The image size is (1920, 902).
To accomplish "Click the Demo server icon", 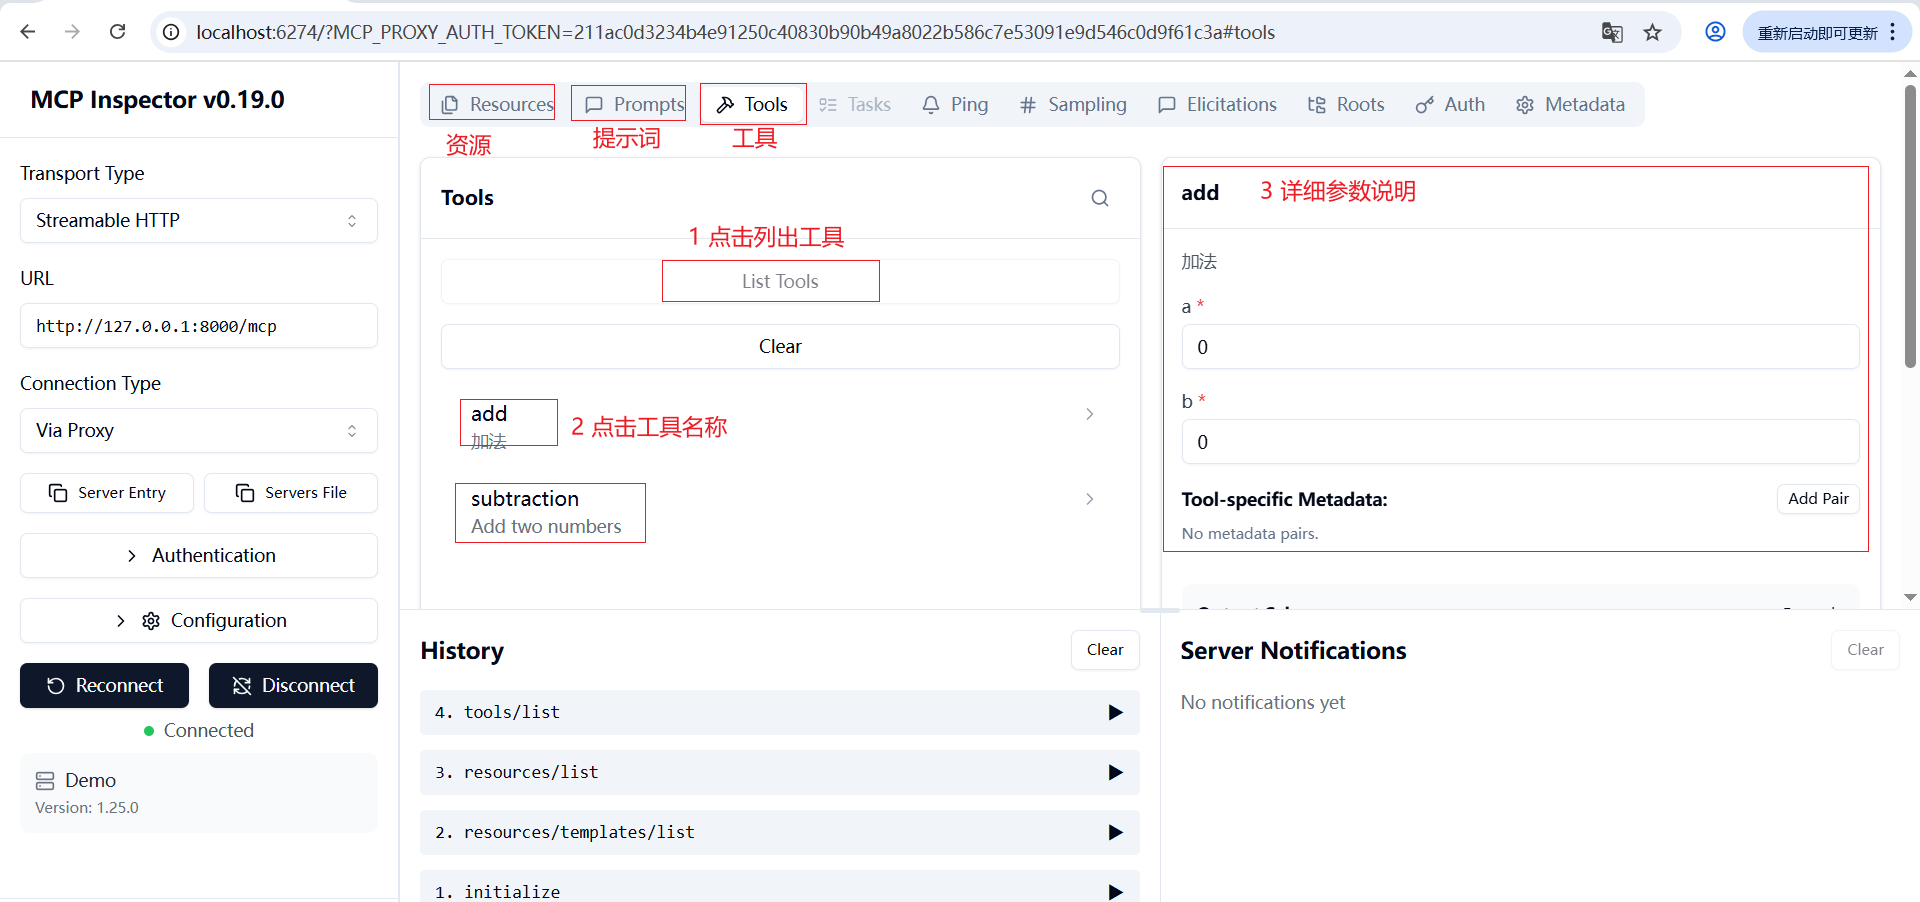I will [x=45, y=780].
